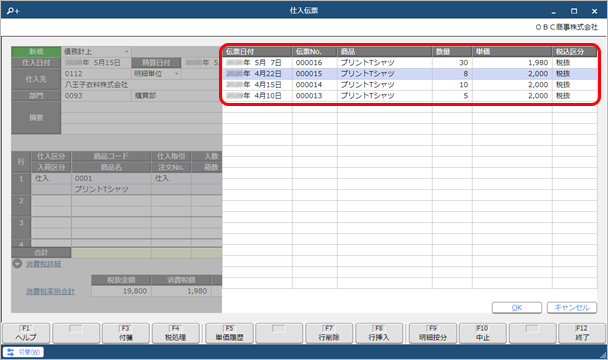Click the キャンセル button
The height and width of the screenshot is (360, 608).
[x=572, y=308]
